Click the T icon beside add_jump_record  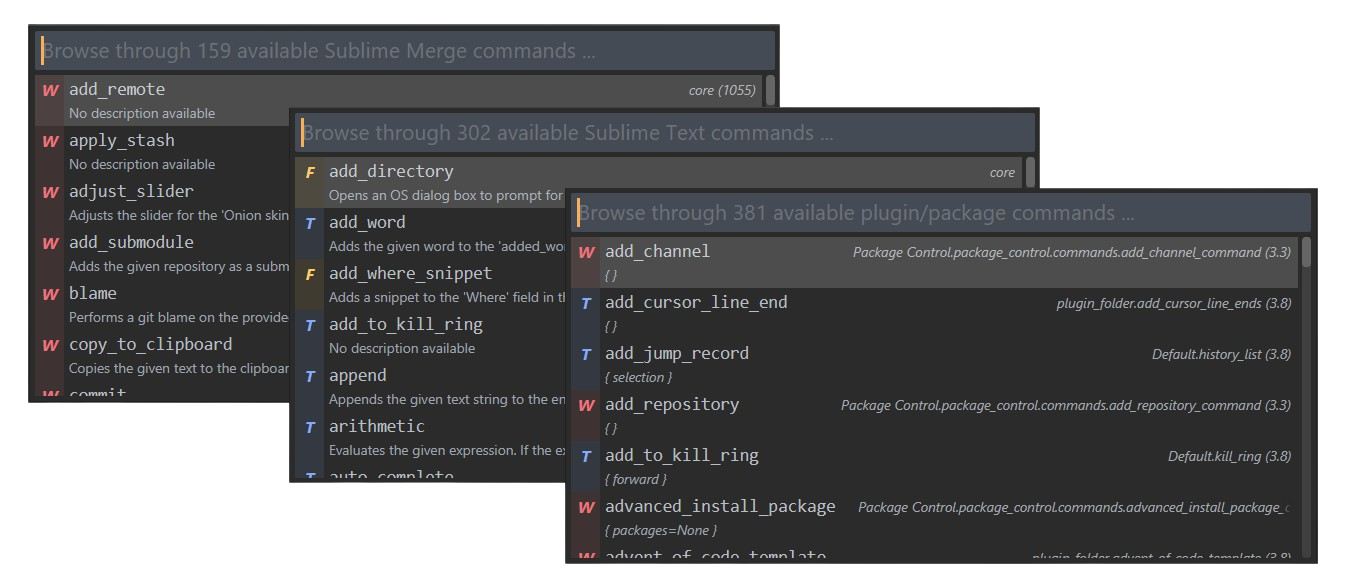click(586, 354)
